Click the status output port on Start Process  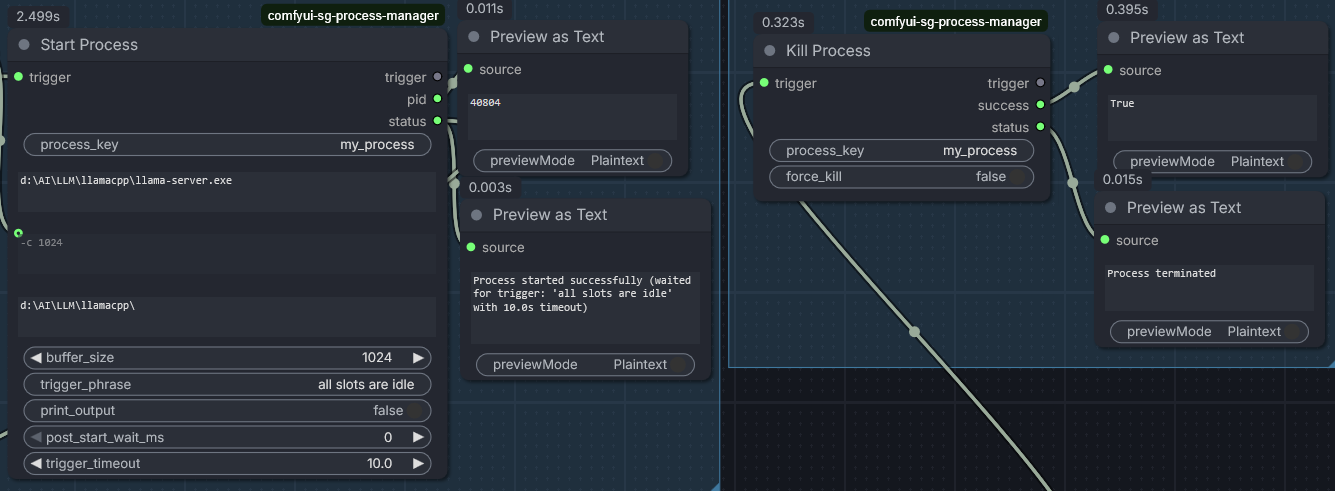click(437, 121)
